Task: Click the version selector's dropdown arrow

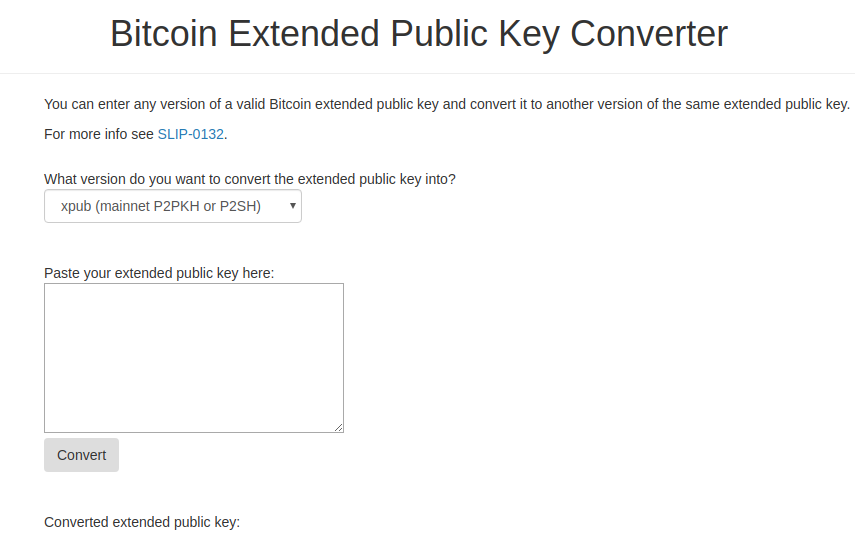Action: click(292, 206)
